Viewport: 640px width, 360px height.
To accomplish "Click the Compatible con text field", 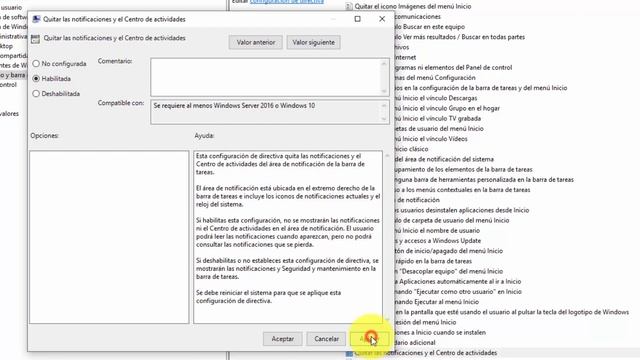I will click(265, 112).
